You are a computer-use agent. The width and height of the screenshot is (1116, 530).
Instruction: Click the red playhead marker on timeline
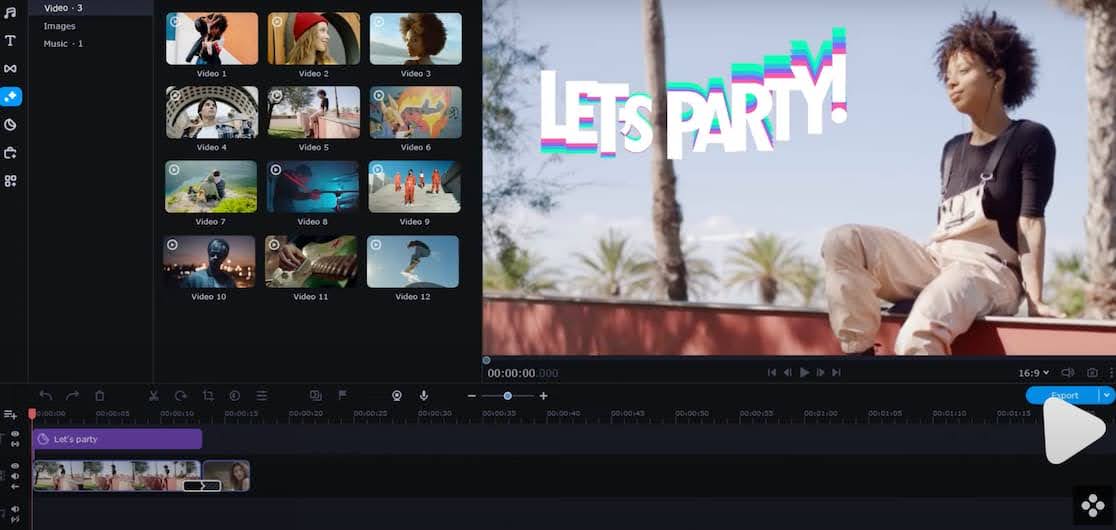[32, 413]
